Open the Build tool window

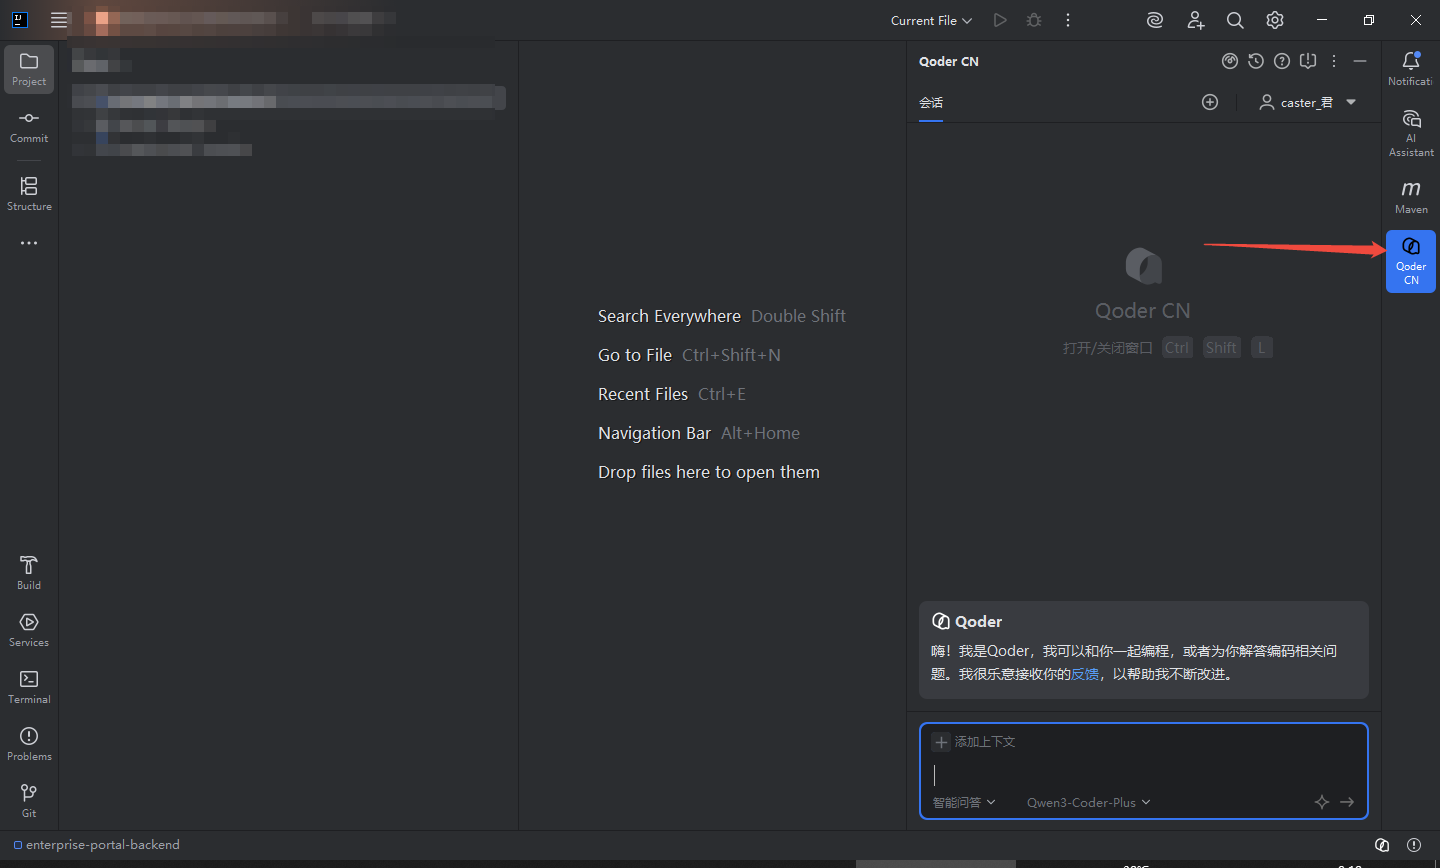tap(29, 573)
